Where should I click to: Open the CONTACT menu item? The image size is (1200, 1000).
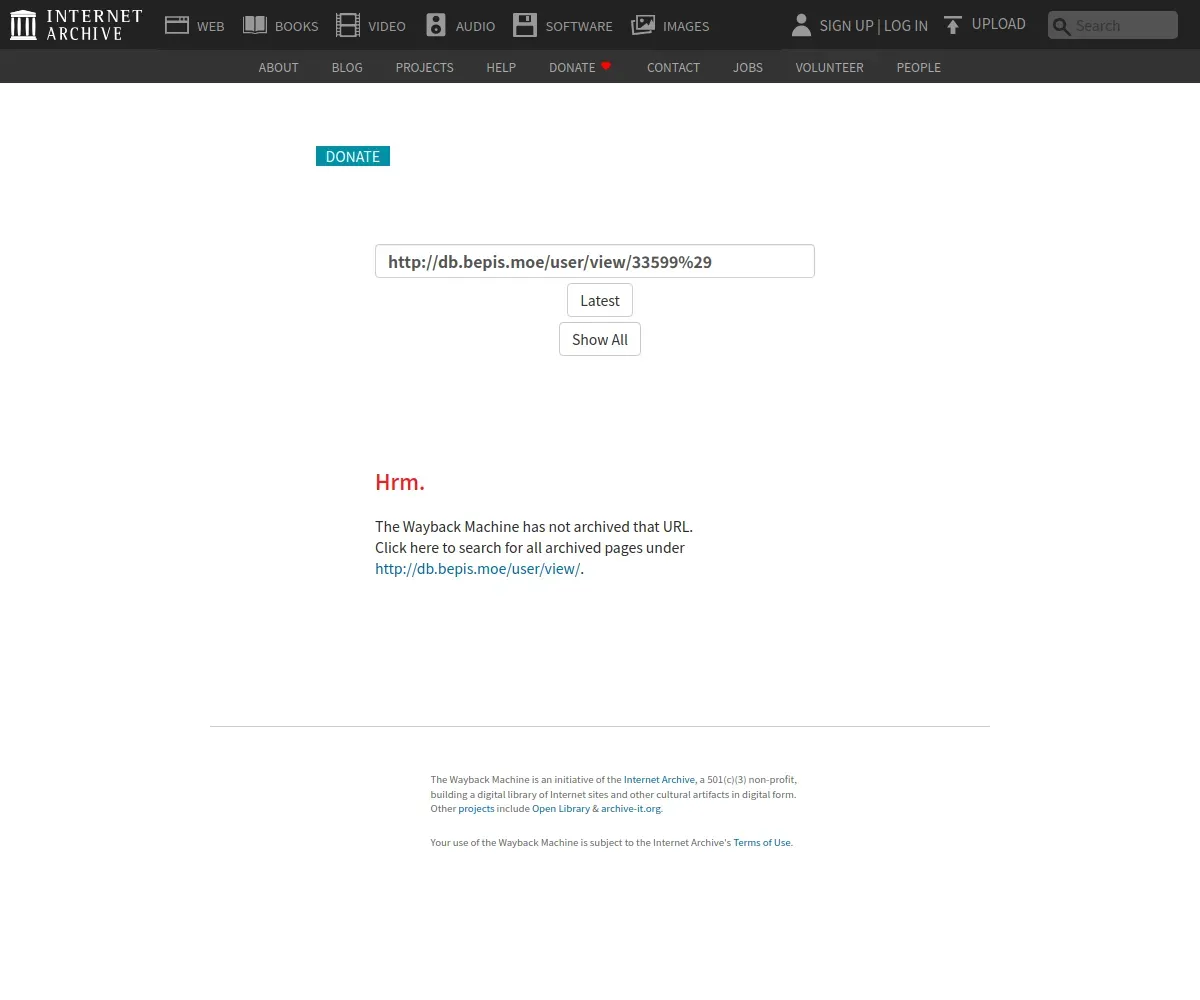pos(673,67)
